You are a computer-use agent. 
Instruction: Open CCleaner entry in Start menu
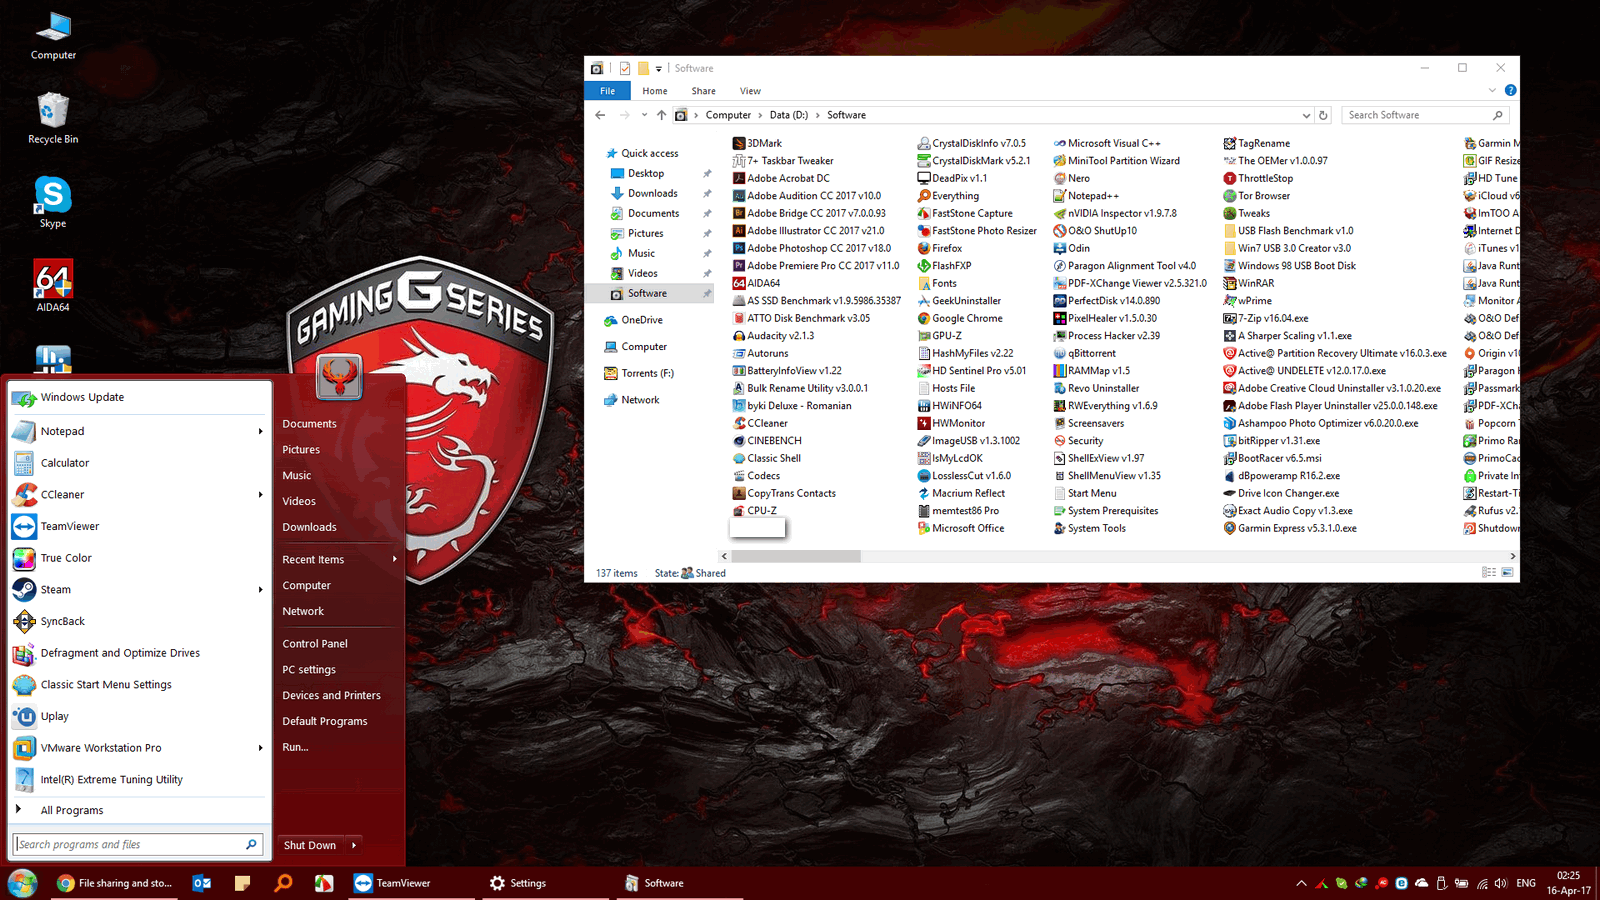[62, 494]
